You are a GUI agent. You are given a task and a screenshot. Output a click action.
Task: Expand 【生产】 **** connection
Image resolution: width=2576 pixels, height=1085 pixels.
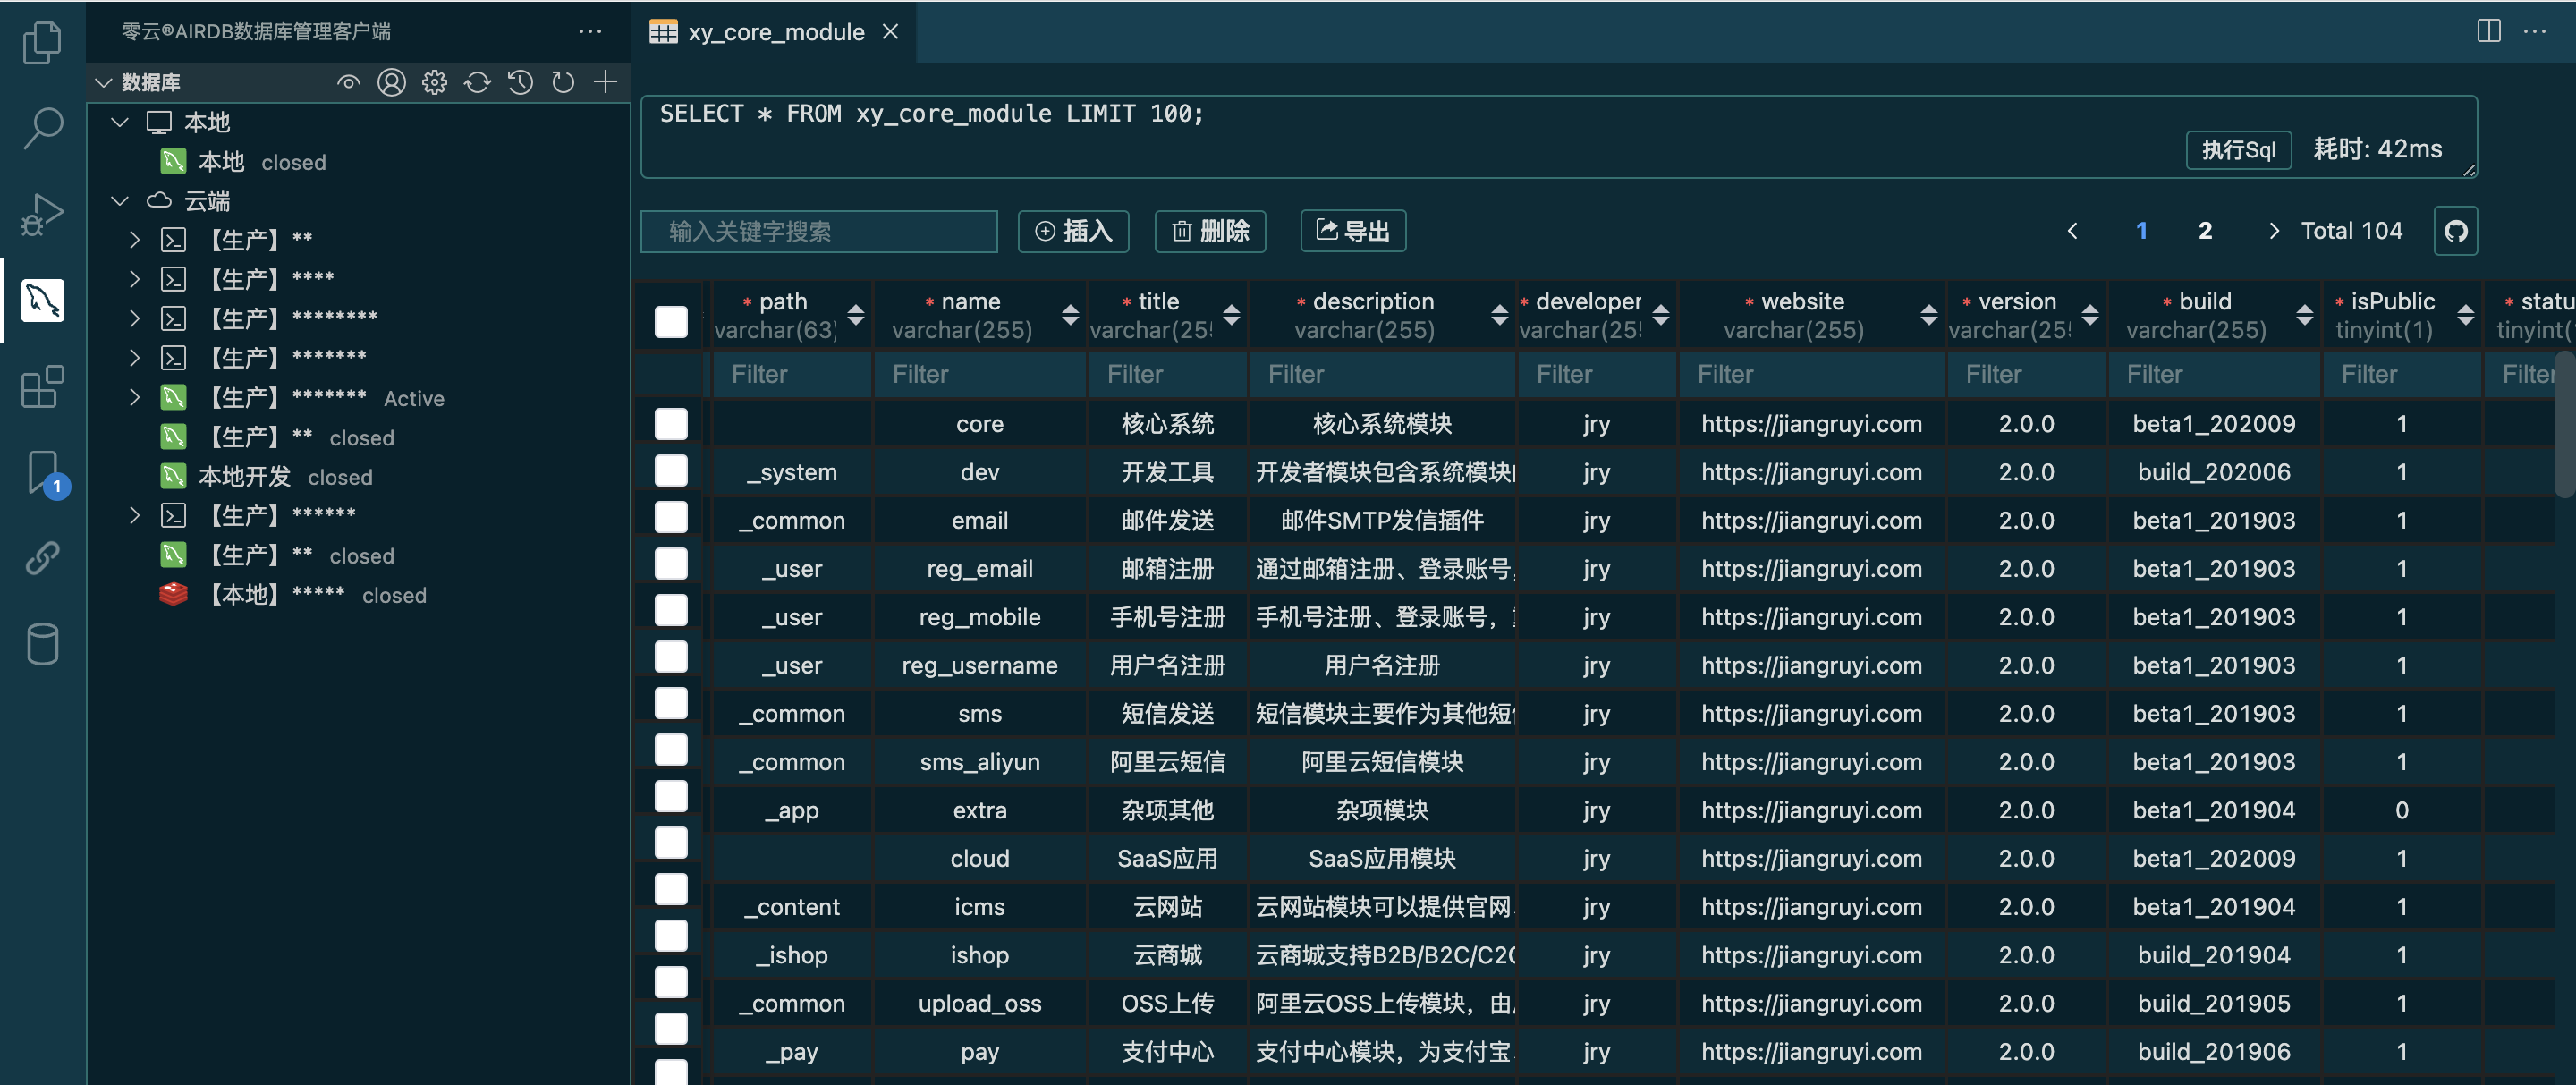pos(135,279)
